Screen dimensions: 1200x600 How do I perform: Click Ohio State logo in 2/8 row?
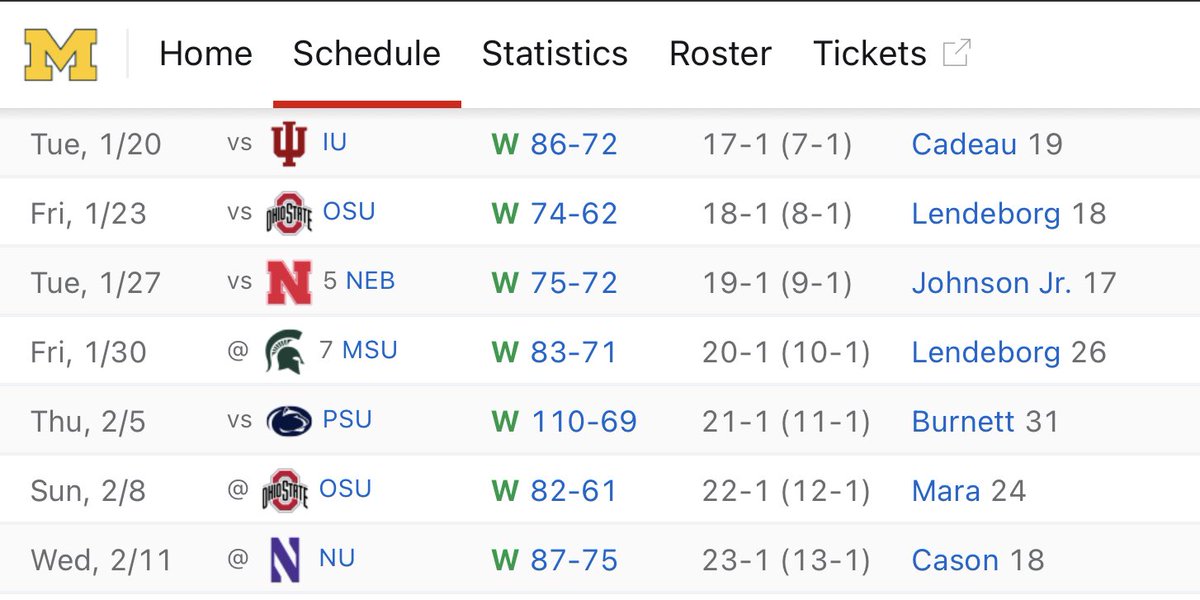(286, 491)
